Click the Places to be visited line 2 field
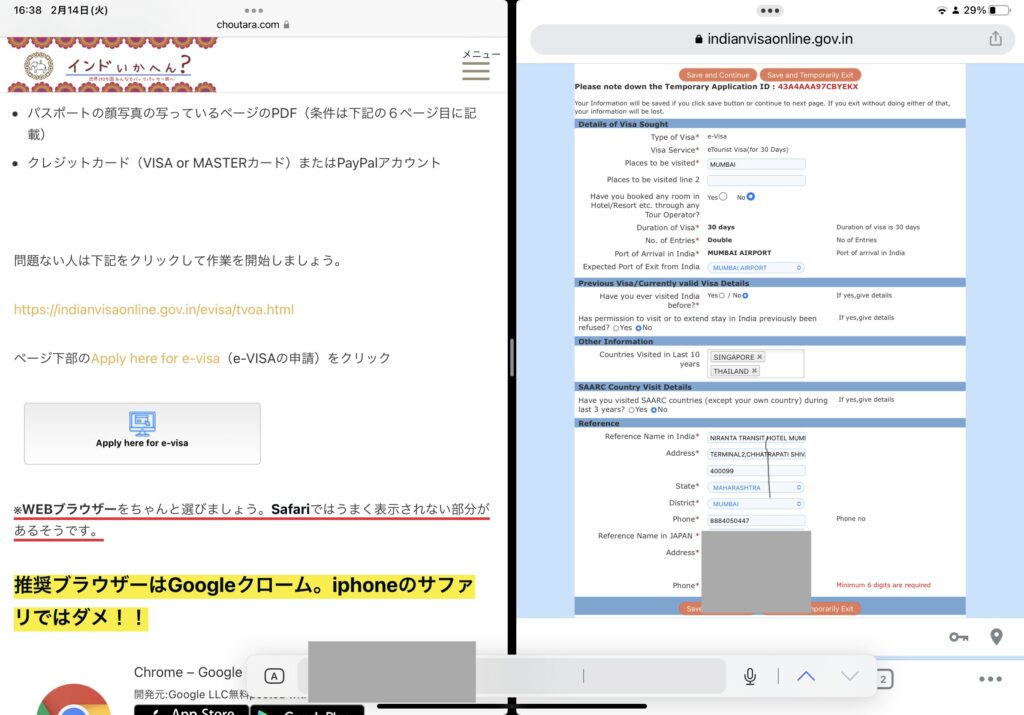The height and width of the screenshot is (715, 1024). click(755, 181)
